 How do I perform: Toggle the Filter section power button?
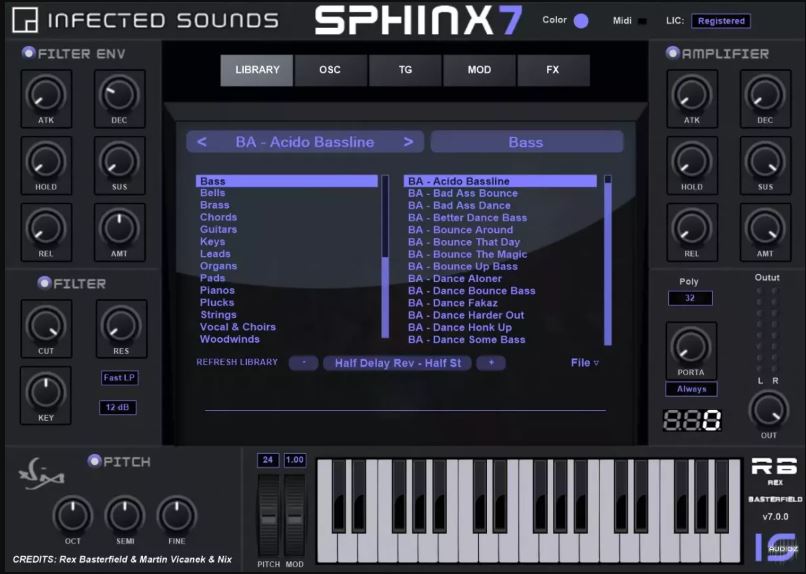[x=45, y=282]
